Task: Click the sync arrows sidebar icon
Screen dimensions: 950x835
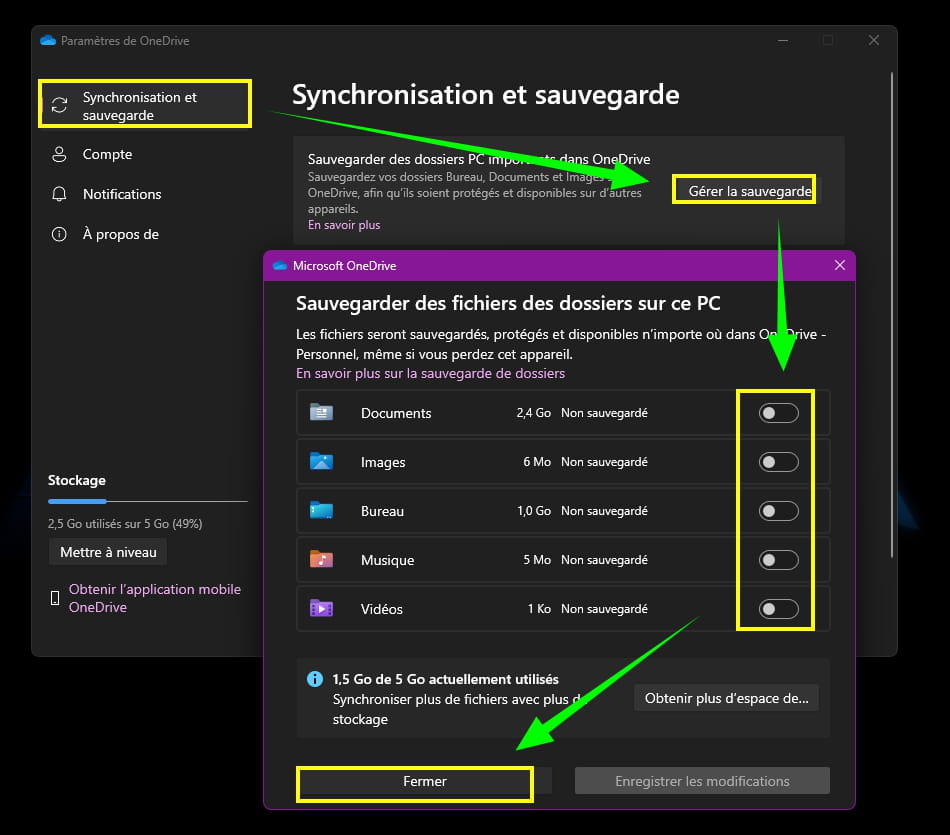Action: [x=59, y=105]
